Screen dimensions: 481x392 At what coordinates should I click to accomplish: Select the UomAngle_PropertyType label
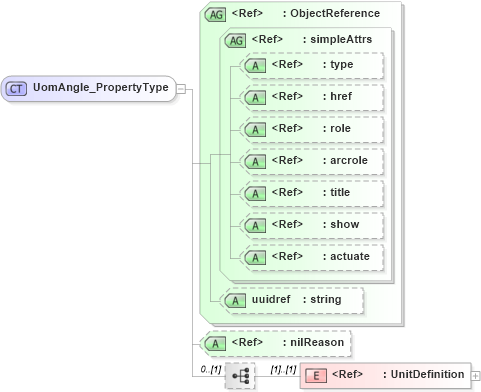(101, 87)
